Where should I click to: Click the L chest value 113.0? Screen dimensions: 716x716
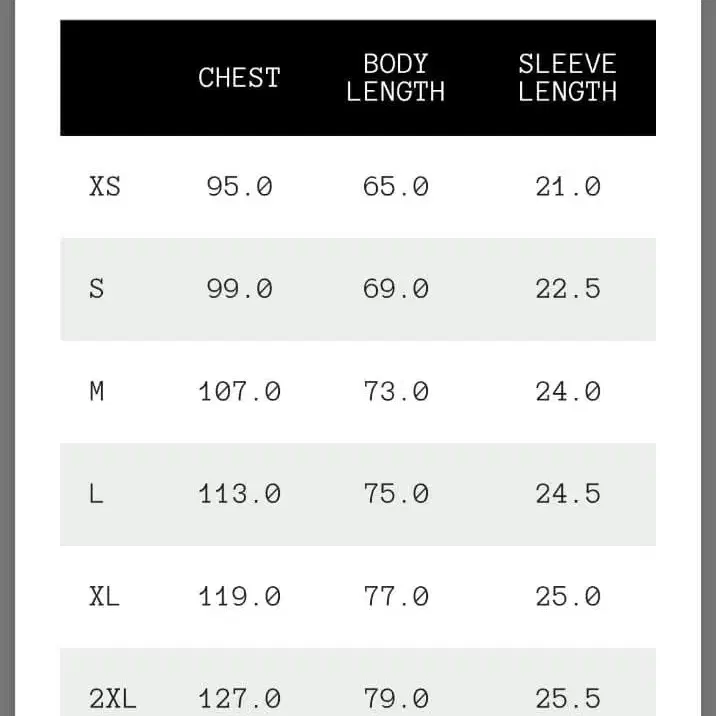tap(239, 494)
